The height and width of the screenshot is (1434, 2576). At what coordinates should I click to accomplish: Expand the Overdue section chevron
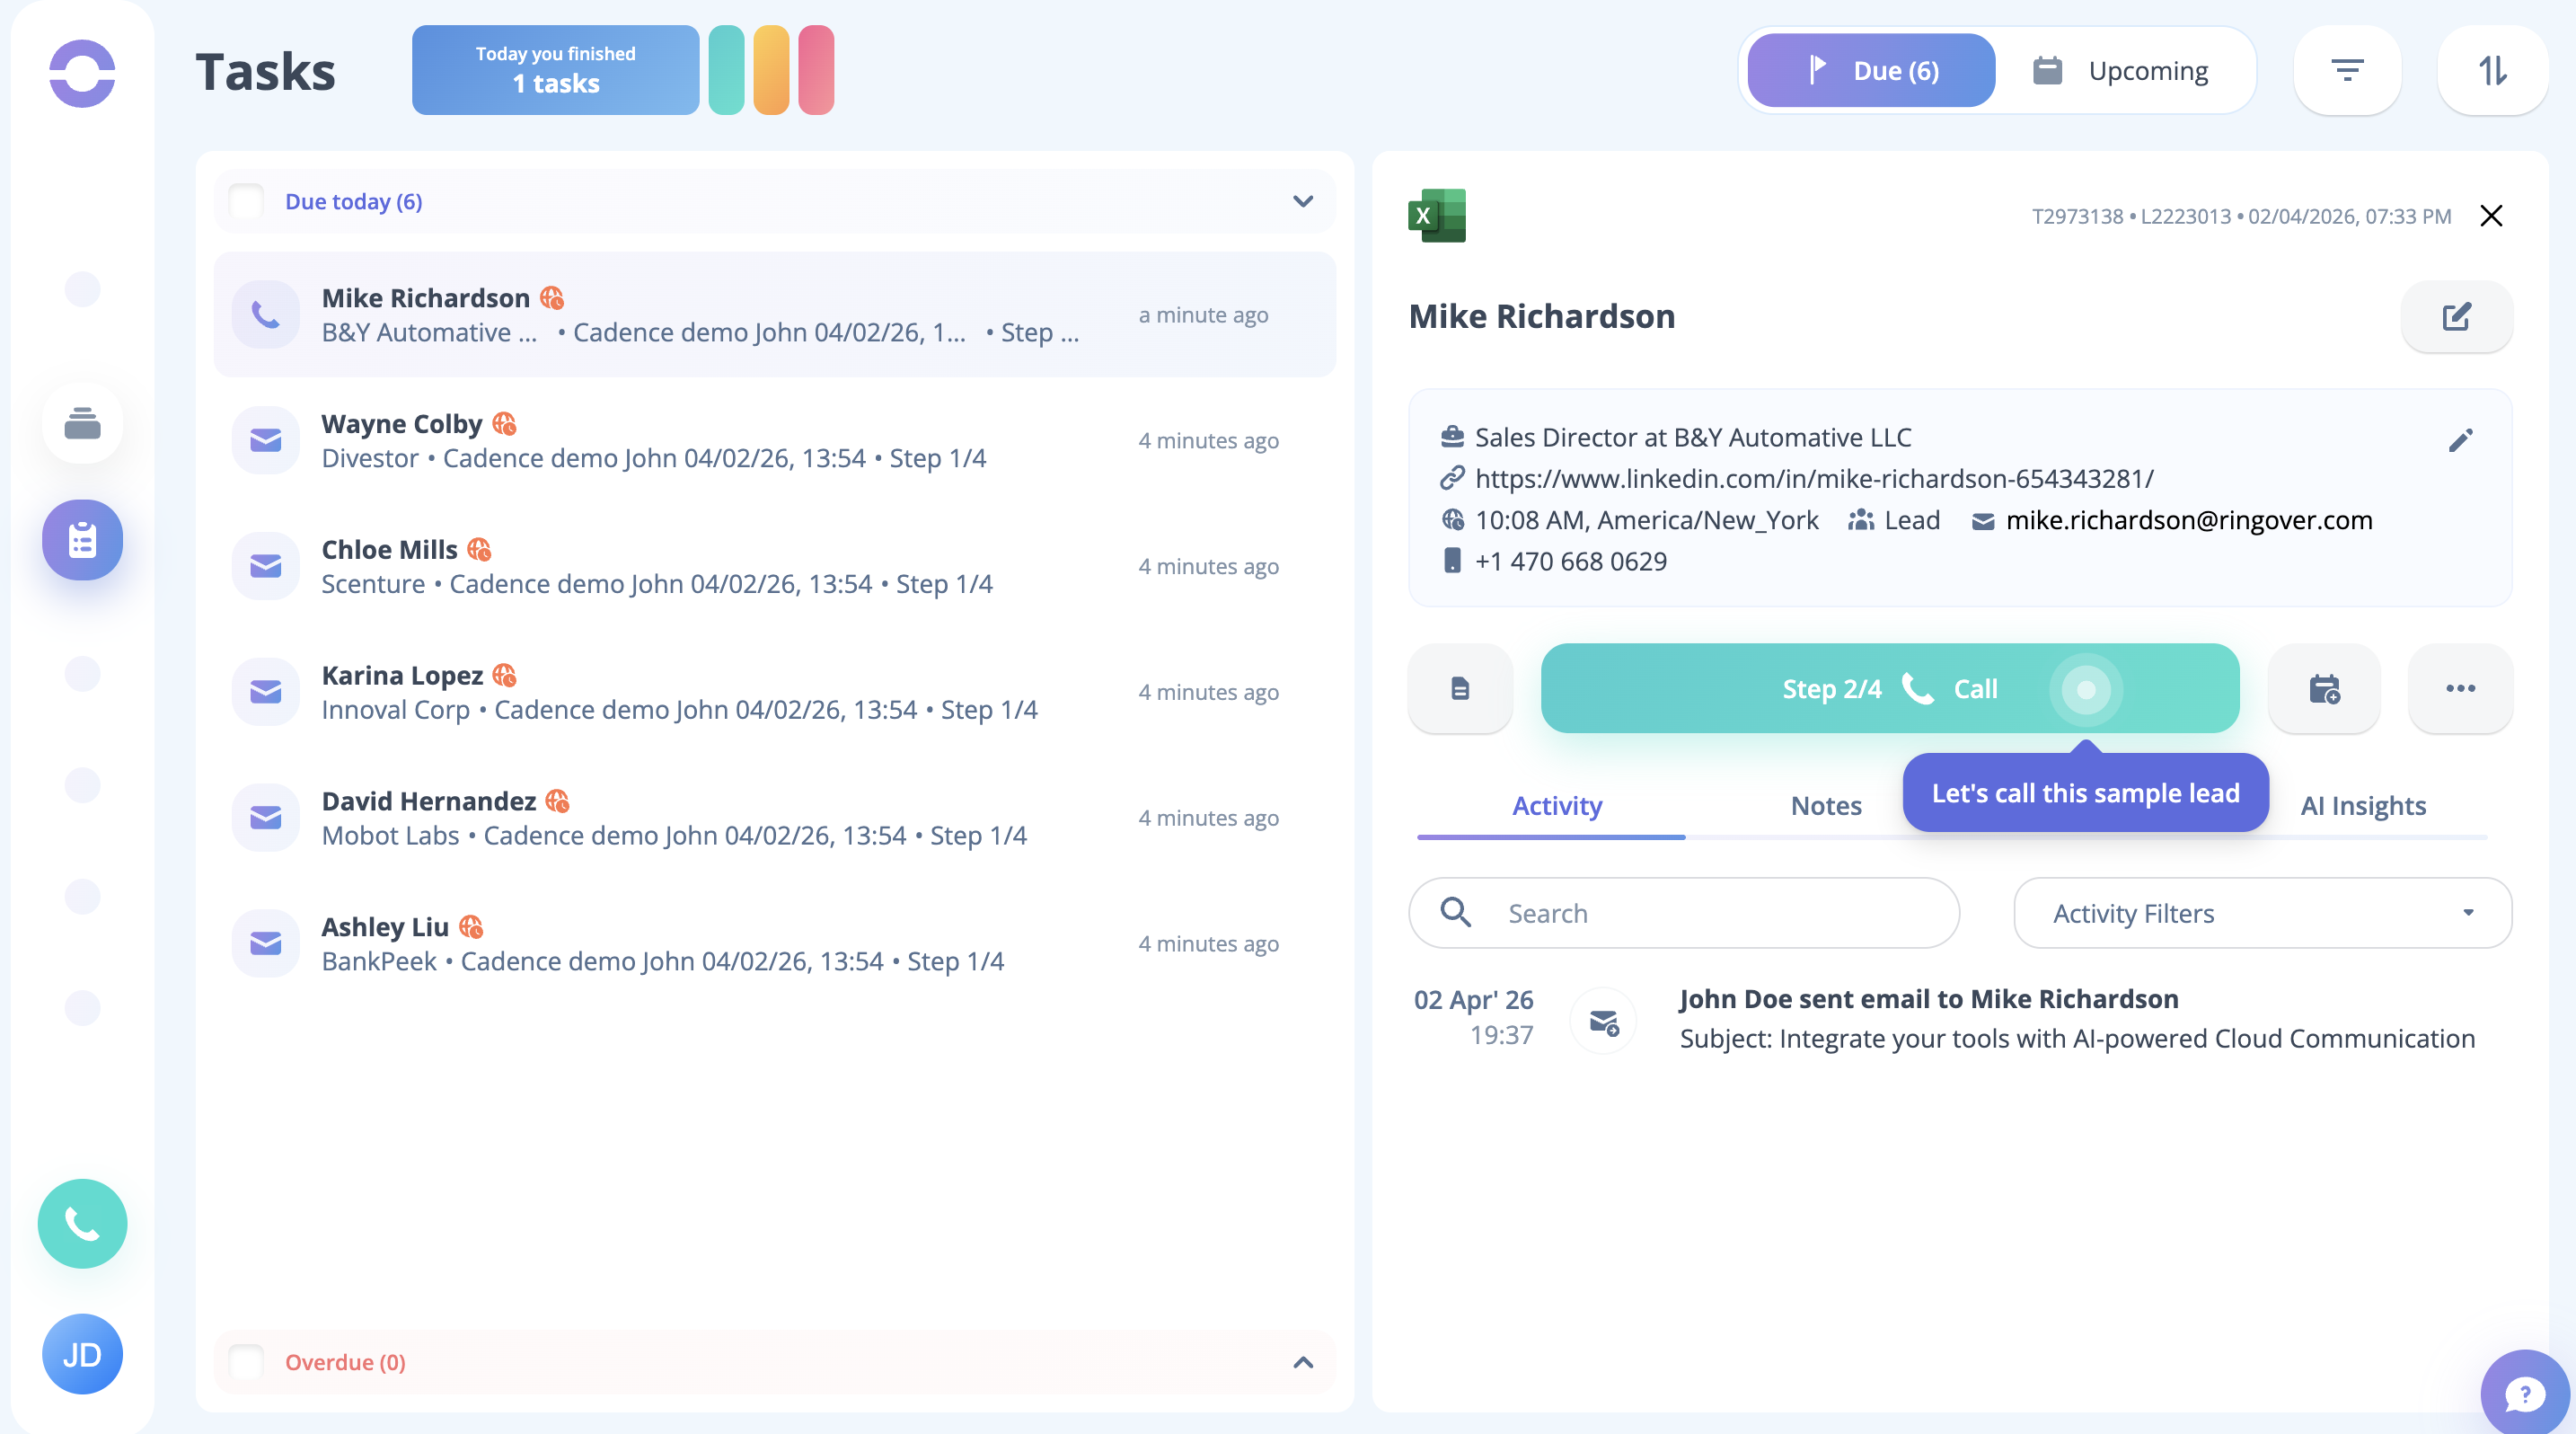[1302, 1362]
